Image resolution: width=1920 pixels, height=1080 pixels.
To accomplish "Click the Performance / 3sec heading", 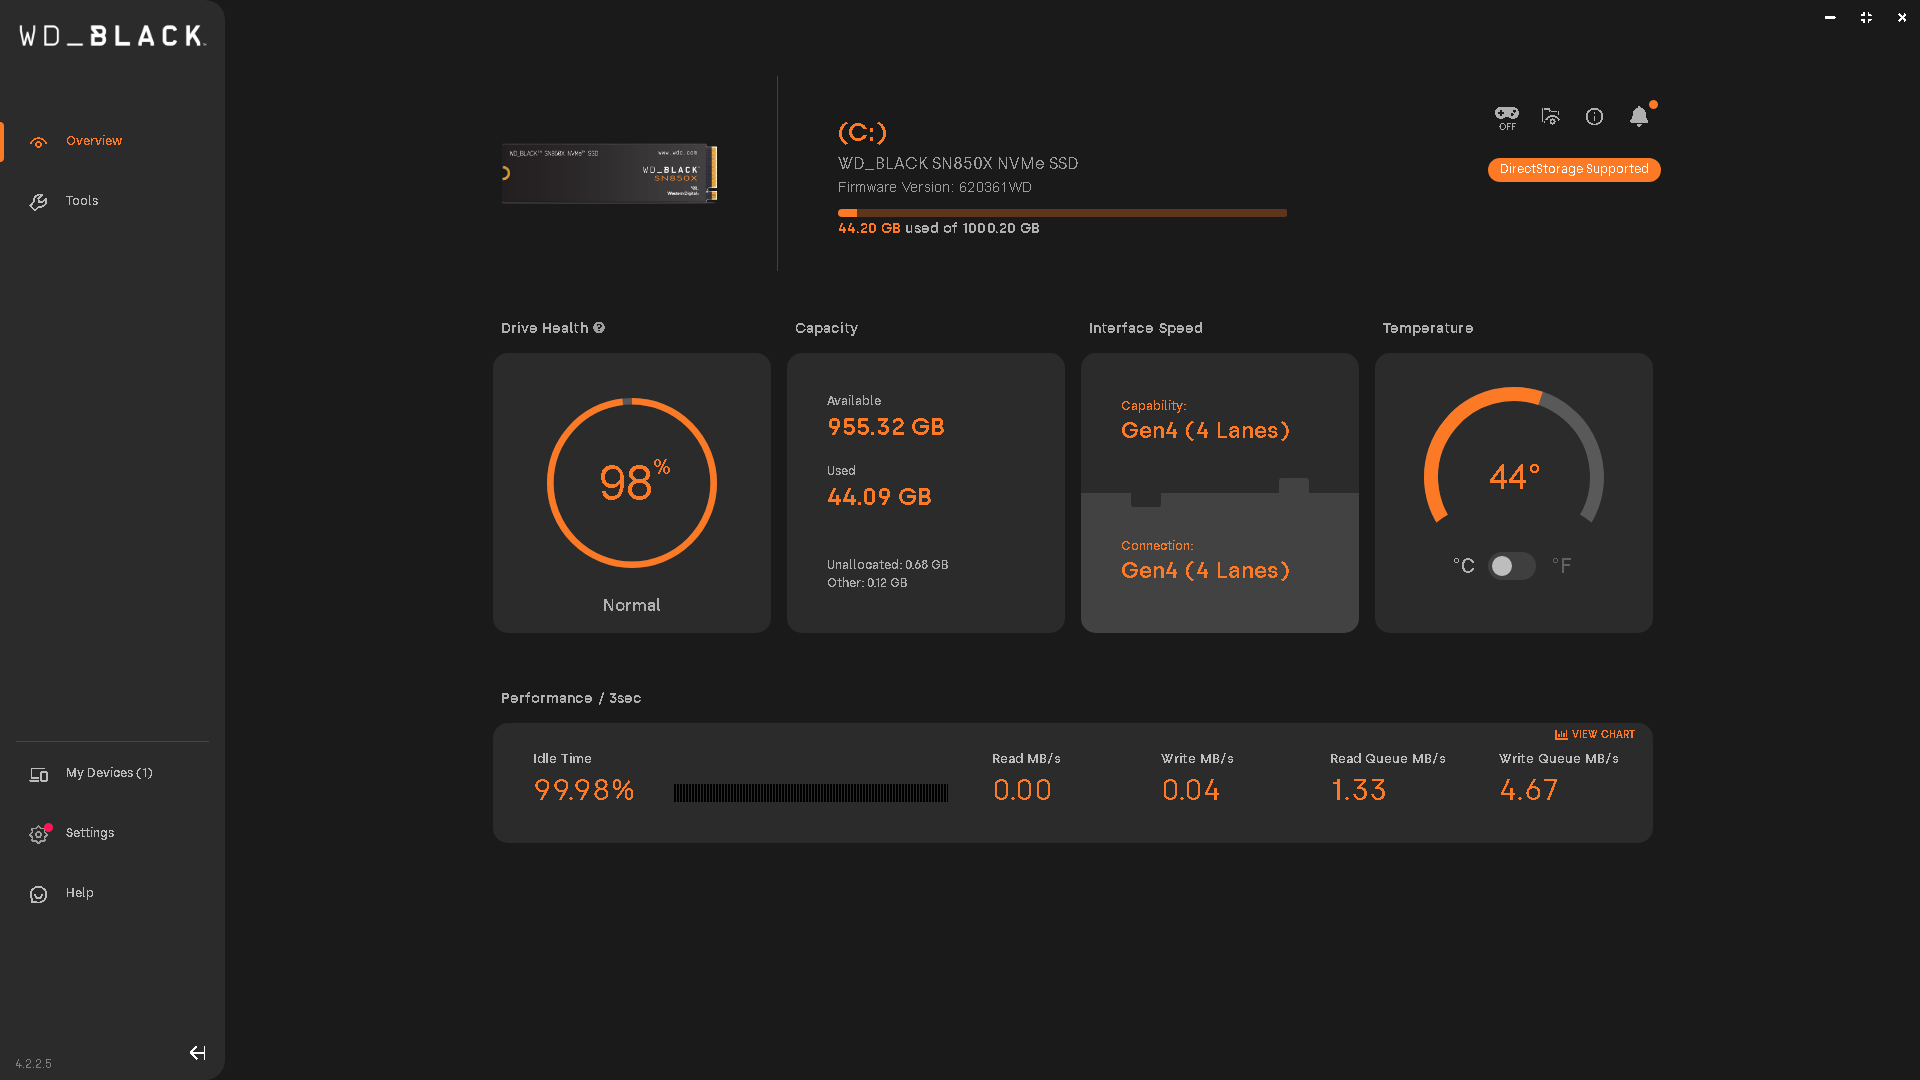I will (571, 698).
